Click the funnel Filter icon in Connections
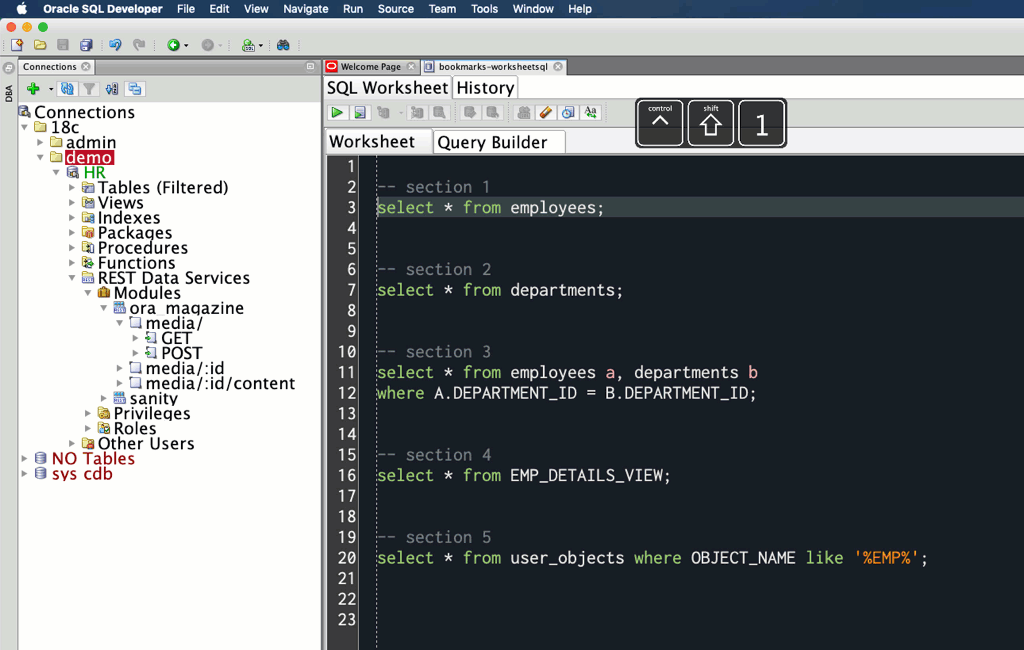The height and width of the screenshot is (650, 1024). pyautogui.click(x=89, y=89)
